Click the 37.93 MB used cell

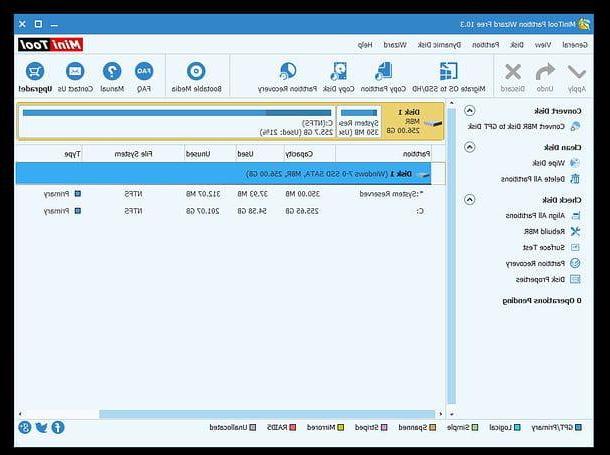point(252,194)
